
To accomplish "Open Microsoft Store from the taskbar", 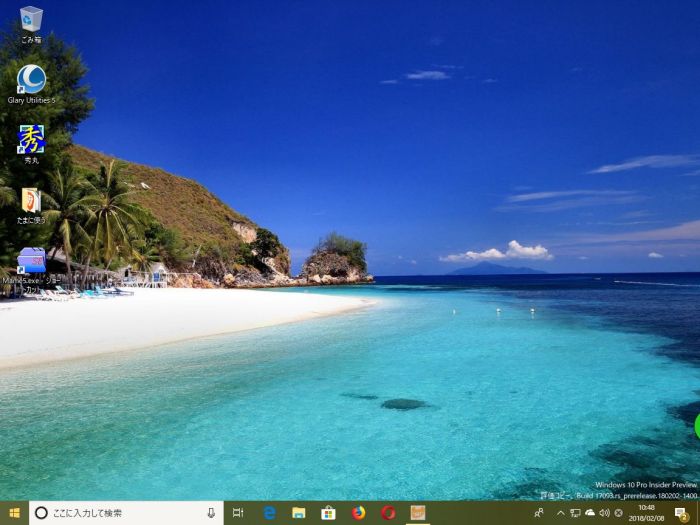I will (328, 513).
